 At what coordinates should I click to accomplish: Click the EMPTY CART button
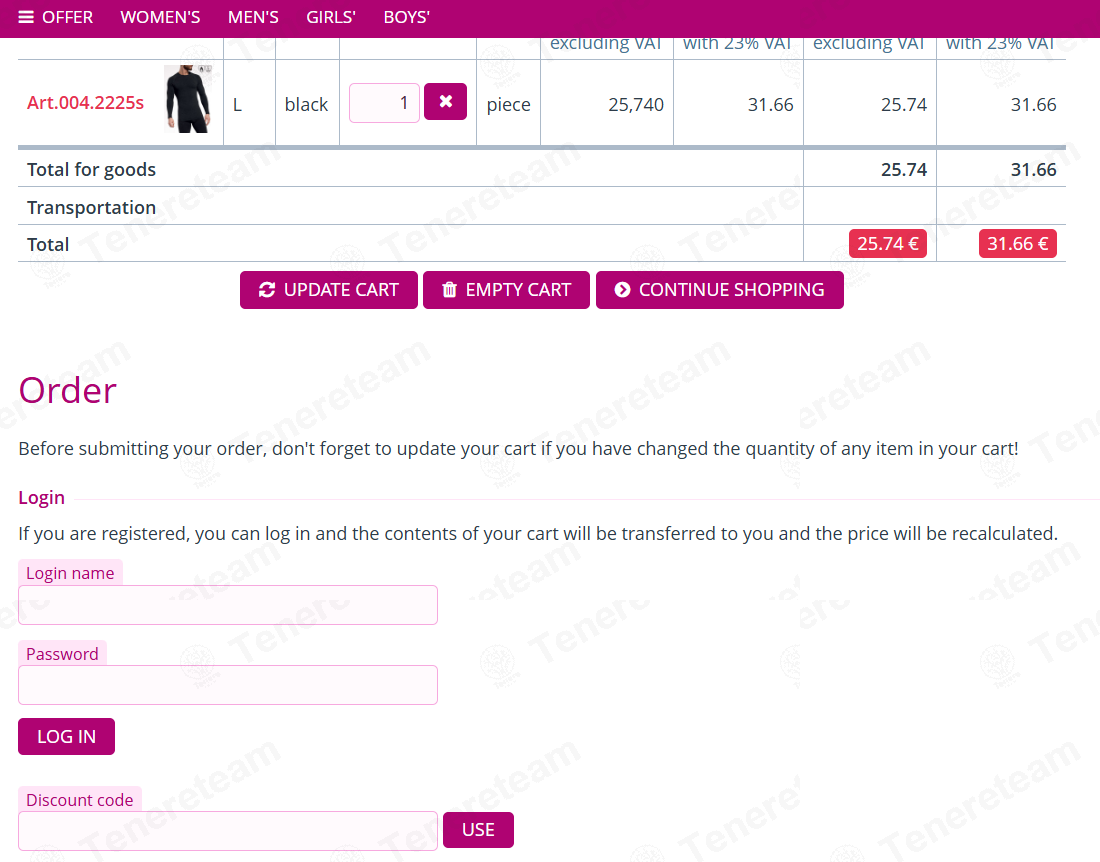pyautogui.click(x=507, y=290)
